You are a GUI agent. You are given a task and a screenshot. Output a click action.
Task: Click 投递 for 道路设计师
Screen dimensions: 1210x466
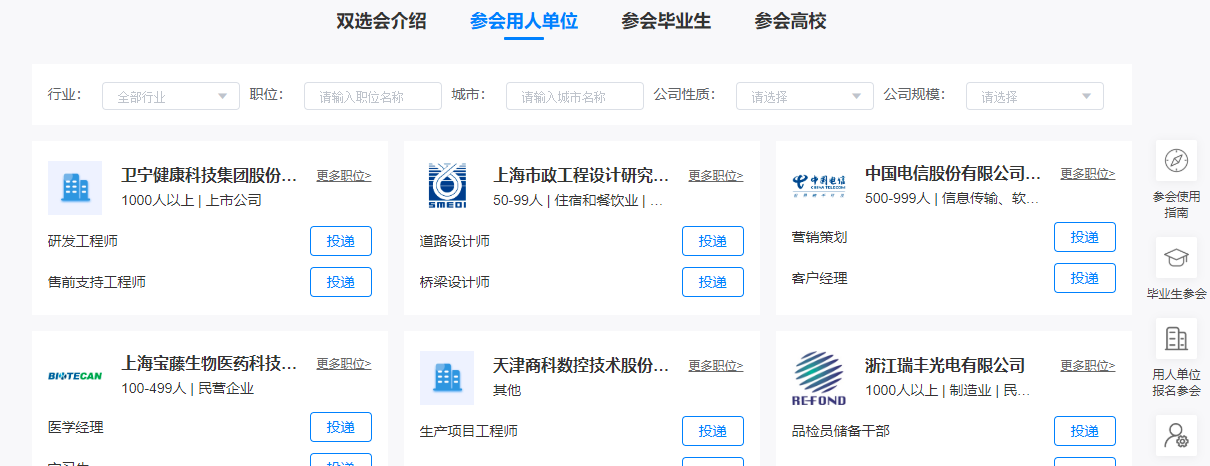[x=713, y=241]
